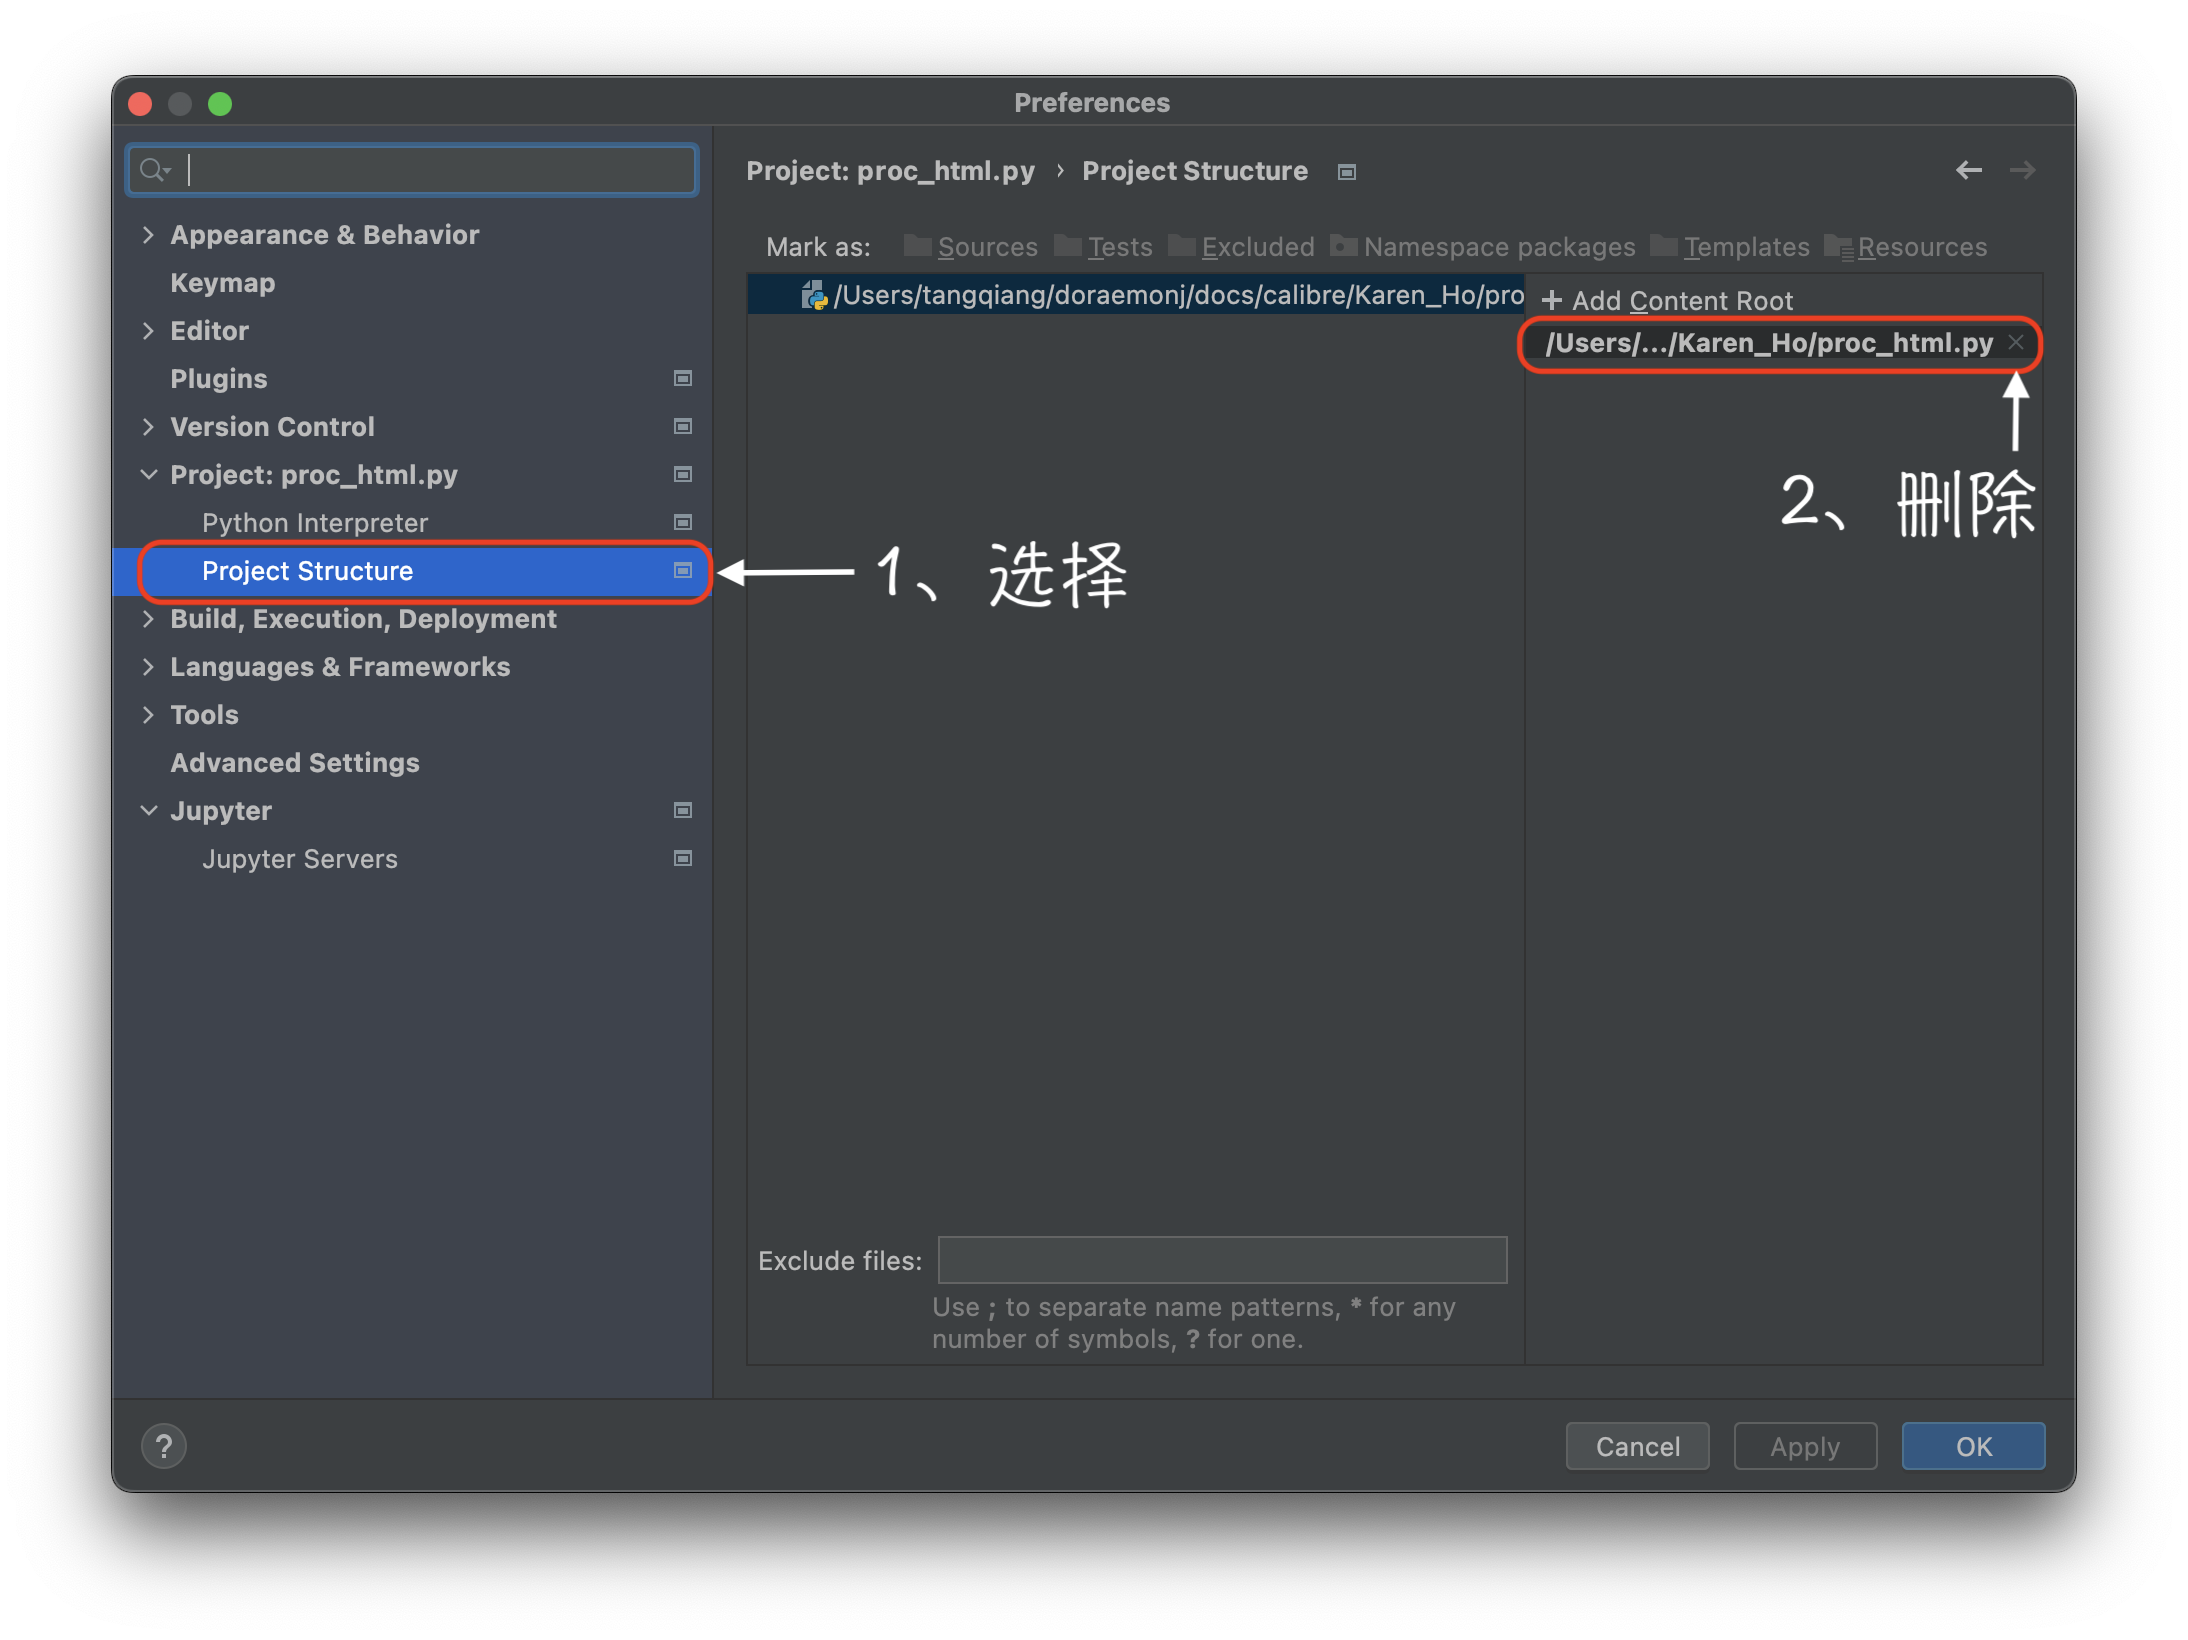
Task: Select Python Interpreter in the sidebar
Action: [313, 522]
